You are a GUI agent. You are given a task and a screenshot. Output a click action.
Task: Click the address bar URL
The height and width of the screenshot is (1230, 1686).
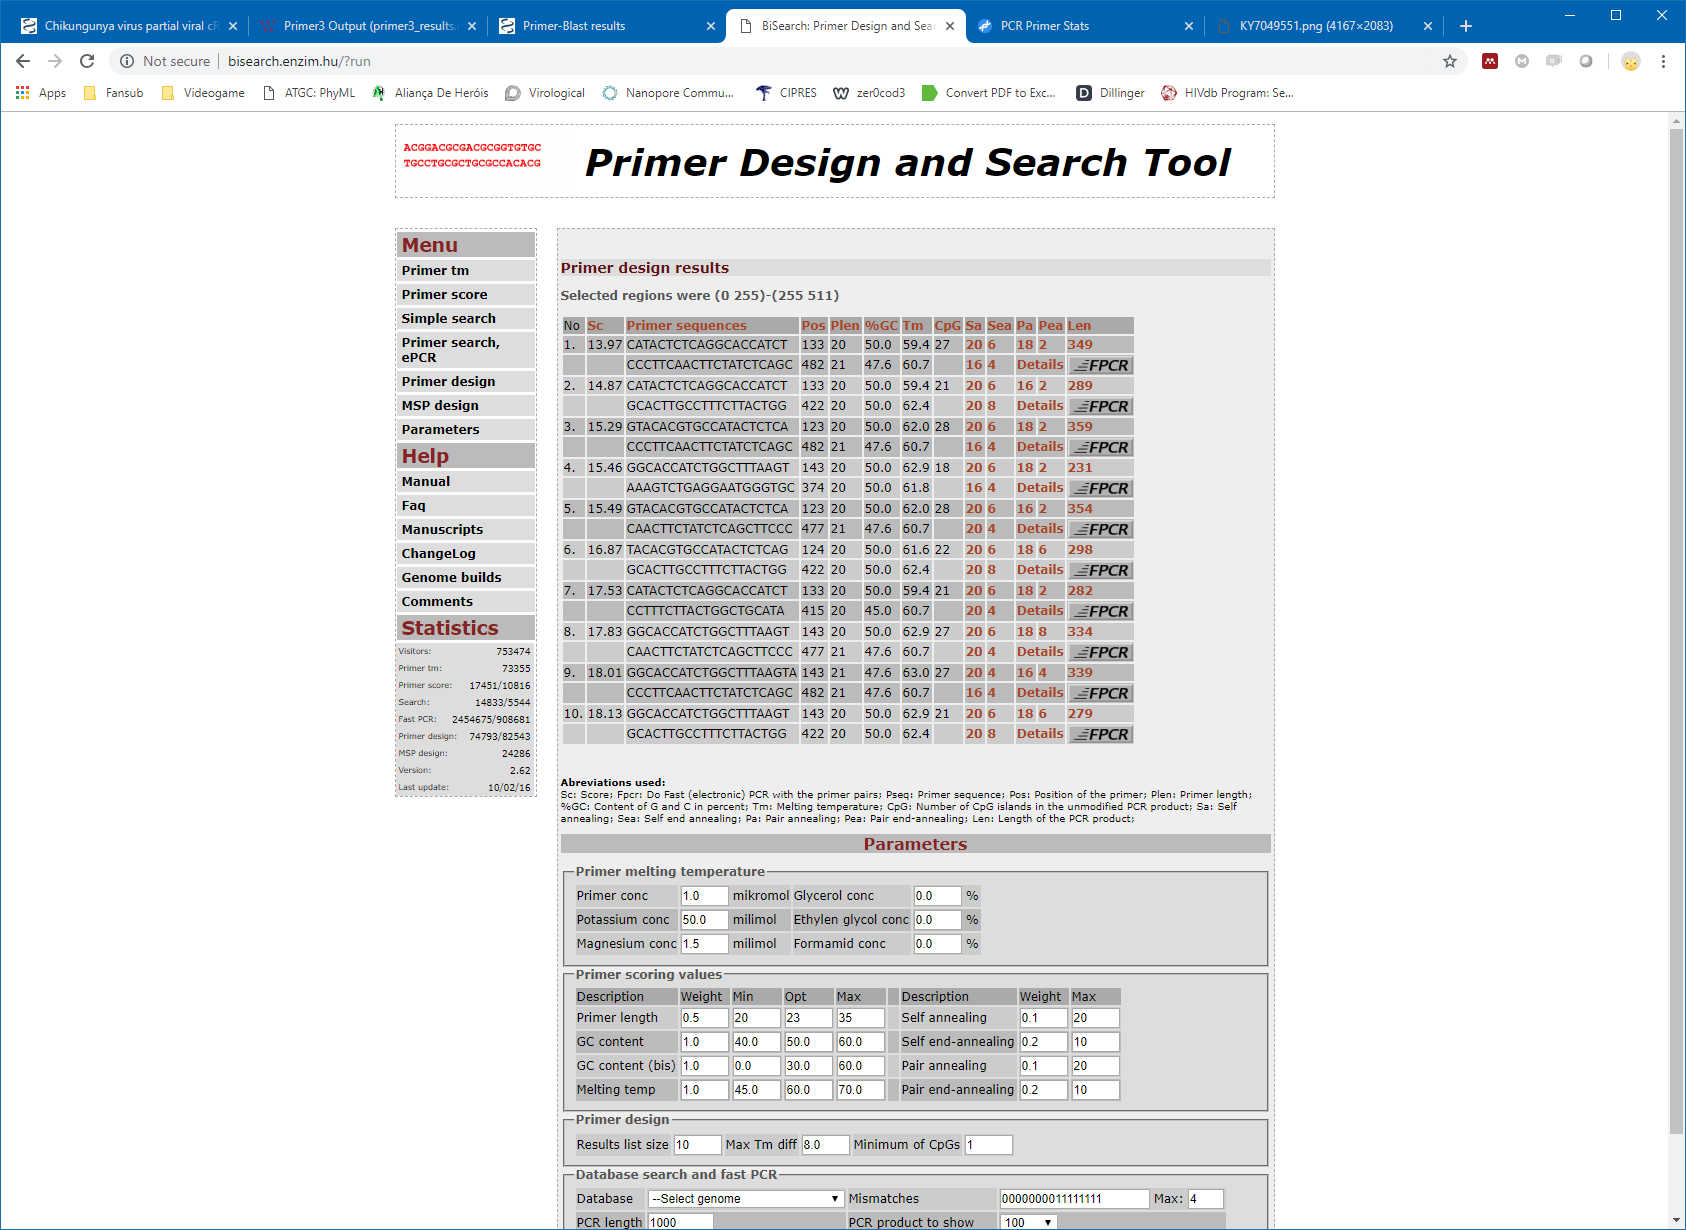coord(299,61)
